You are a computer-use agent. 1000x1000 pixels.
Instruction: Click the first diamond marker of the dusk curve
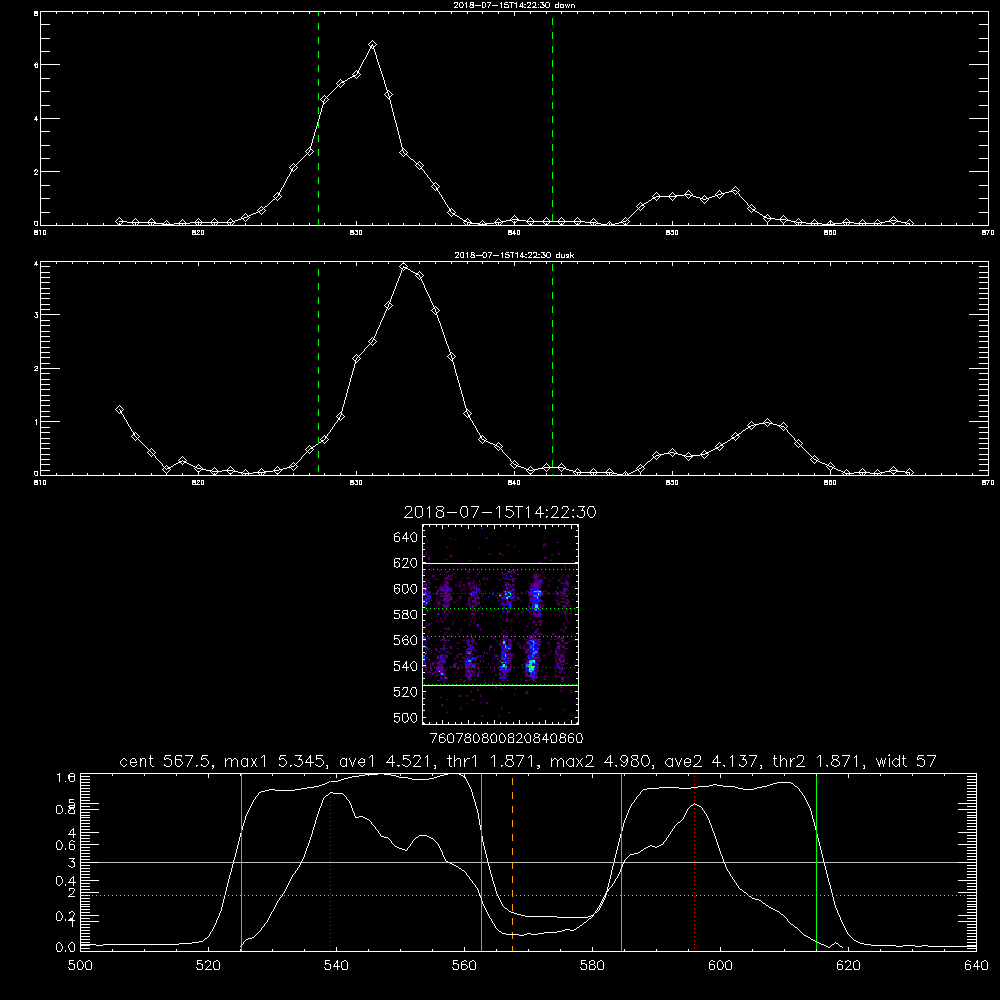tap(119, 409)
